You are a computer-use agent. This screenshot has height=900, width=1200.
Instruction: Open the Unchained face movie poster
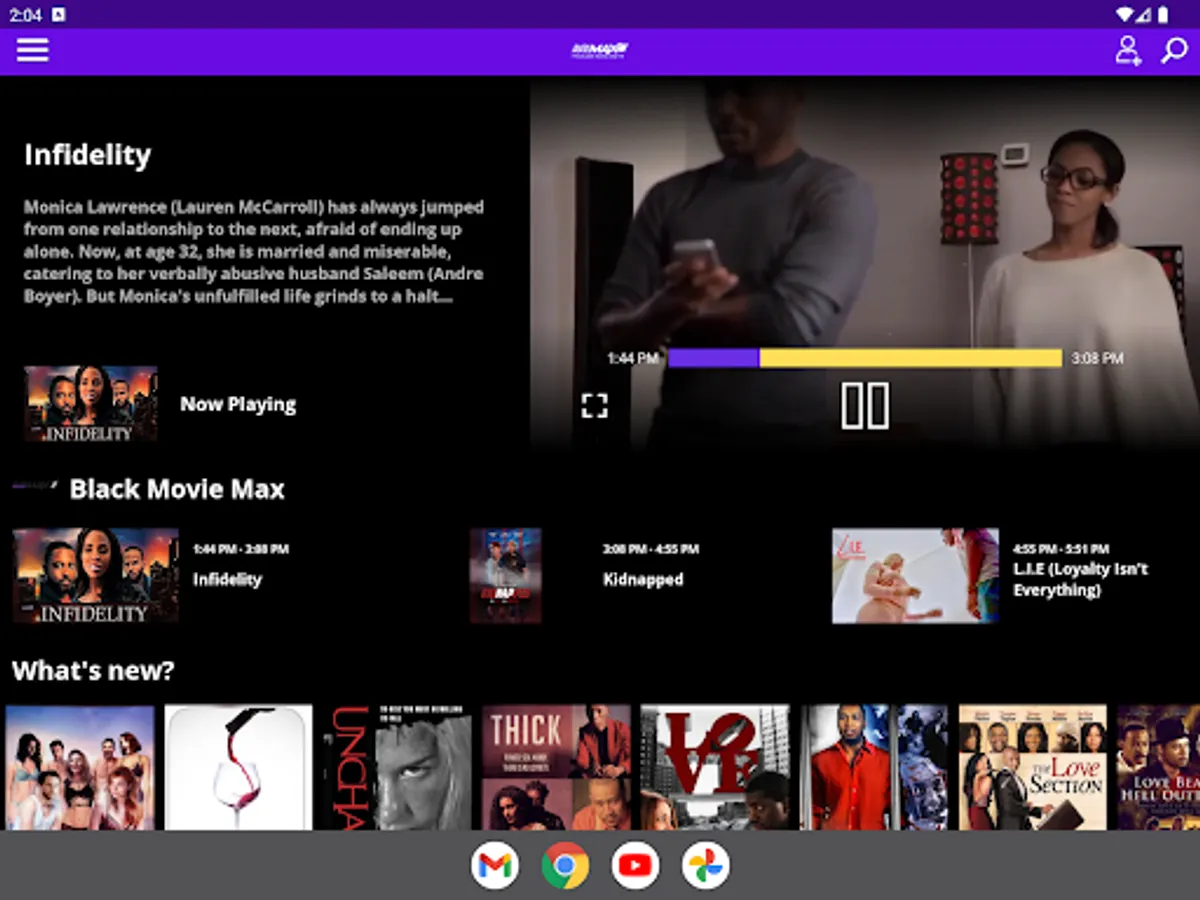[397, 768]
